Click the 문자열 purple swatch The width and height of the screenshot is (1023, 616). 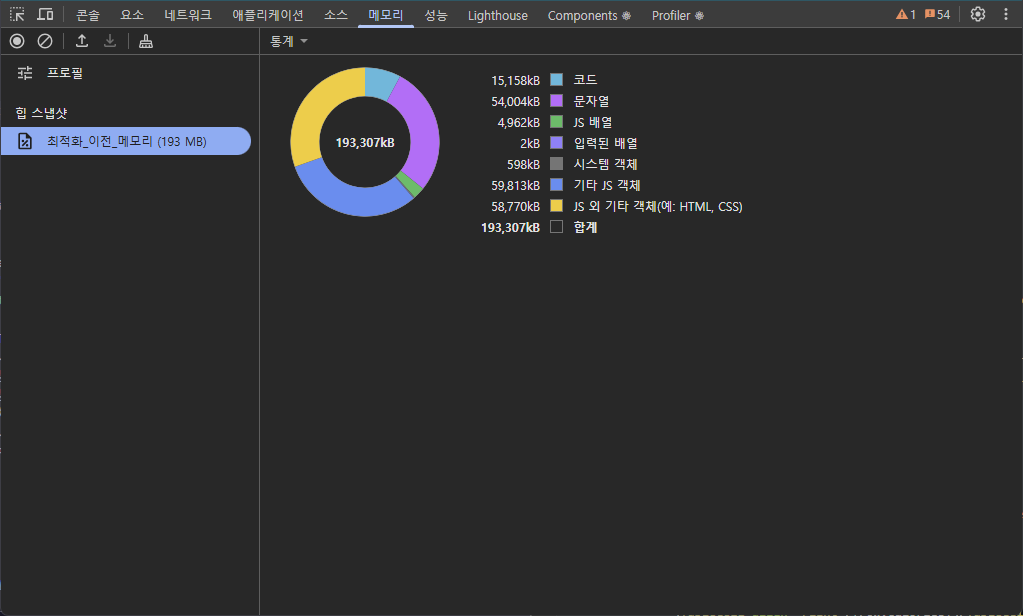click(557, 100)
